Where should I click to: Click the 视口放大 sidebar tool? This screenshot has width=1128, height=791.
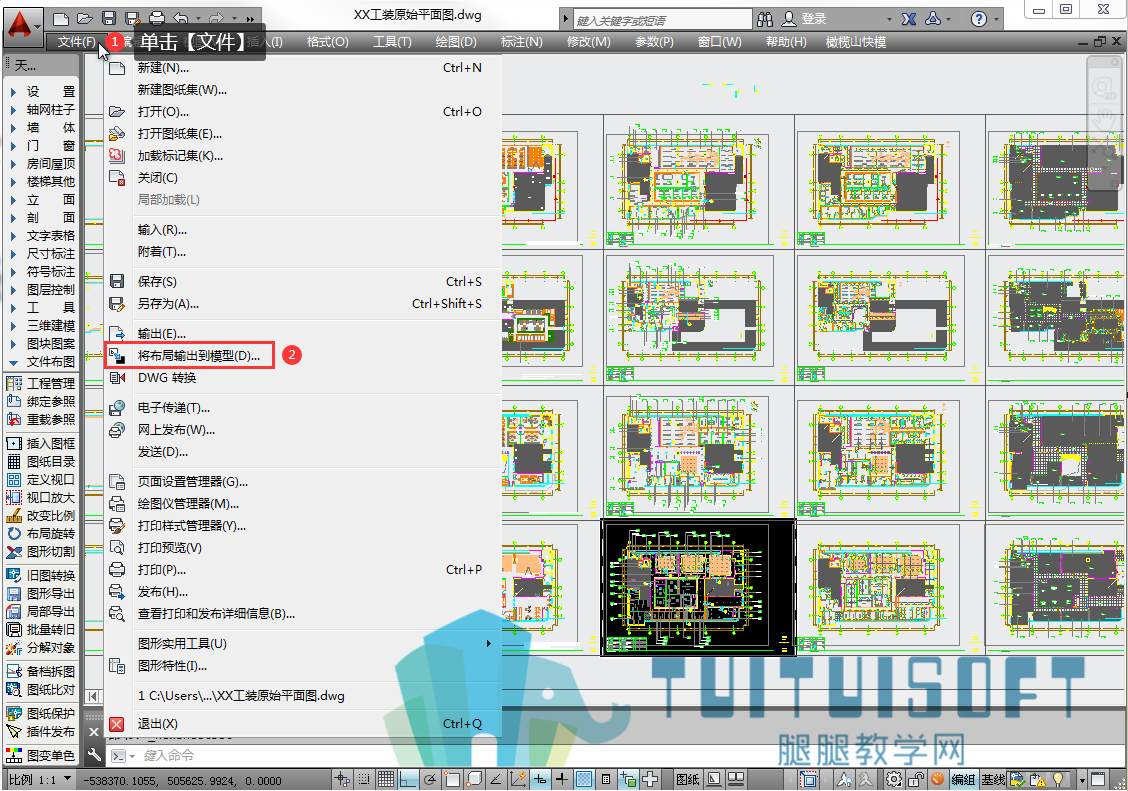[41, 498]
